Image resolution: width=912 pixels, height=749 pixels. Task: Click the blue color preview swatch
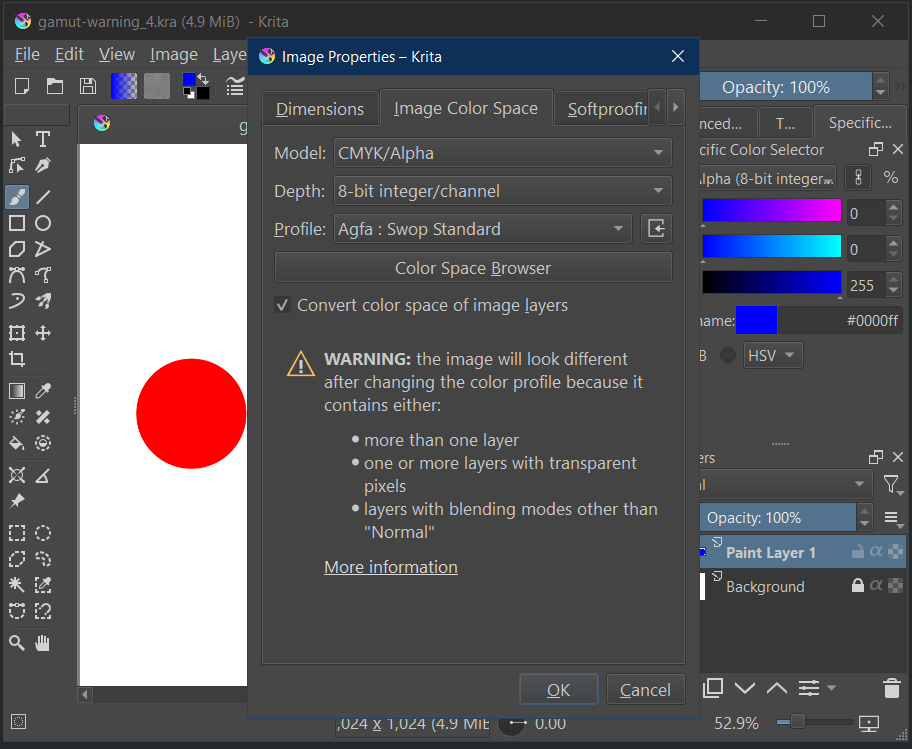pos(756,321)
